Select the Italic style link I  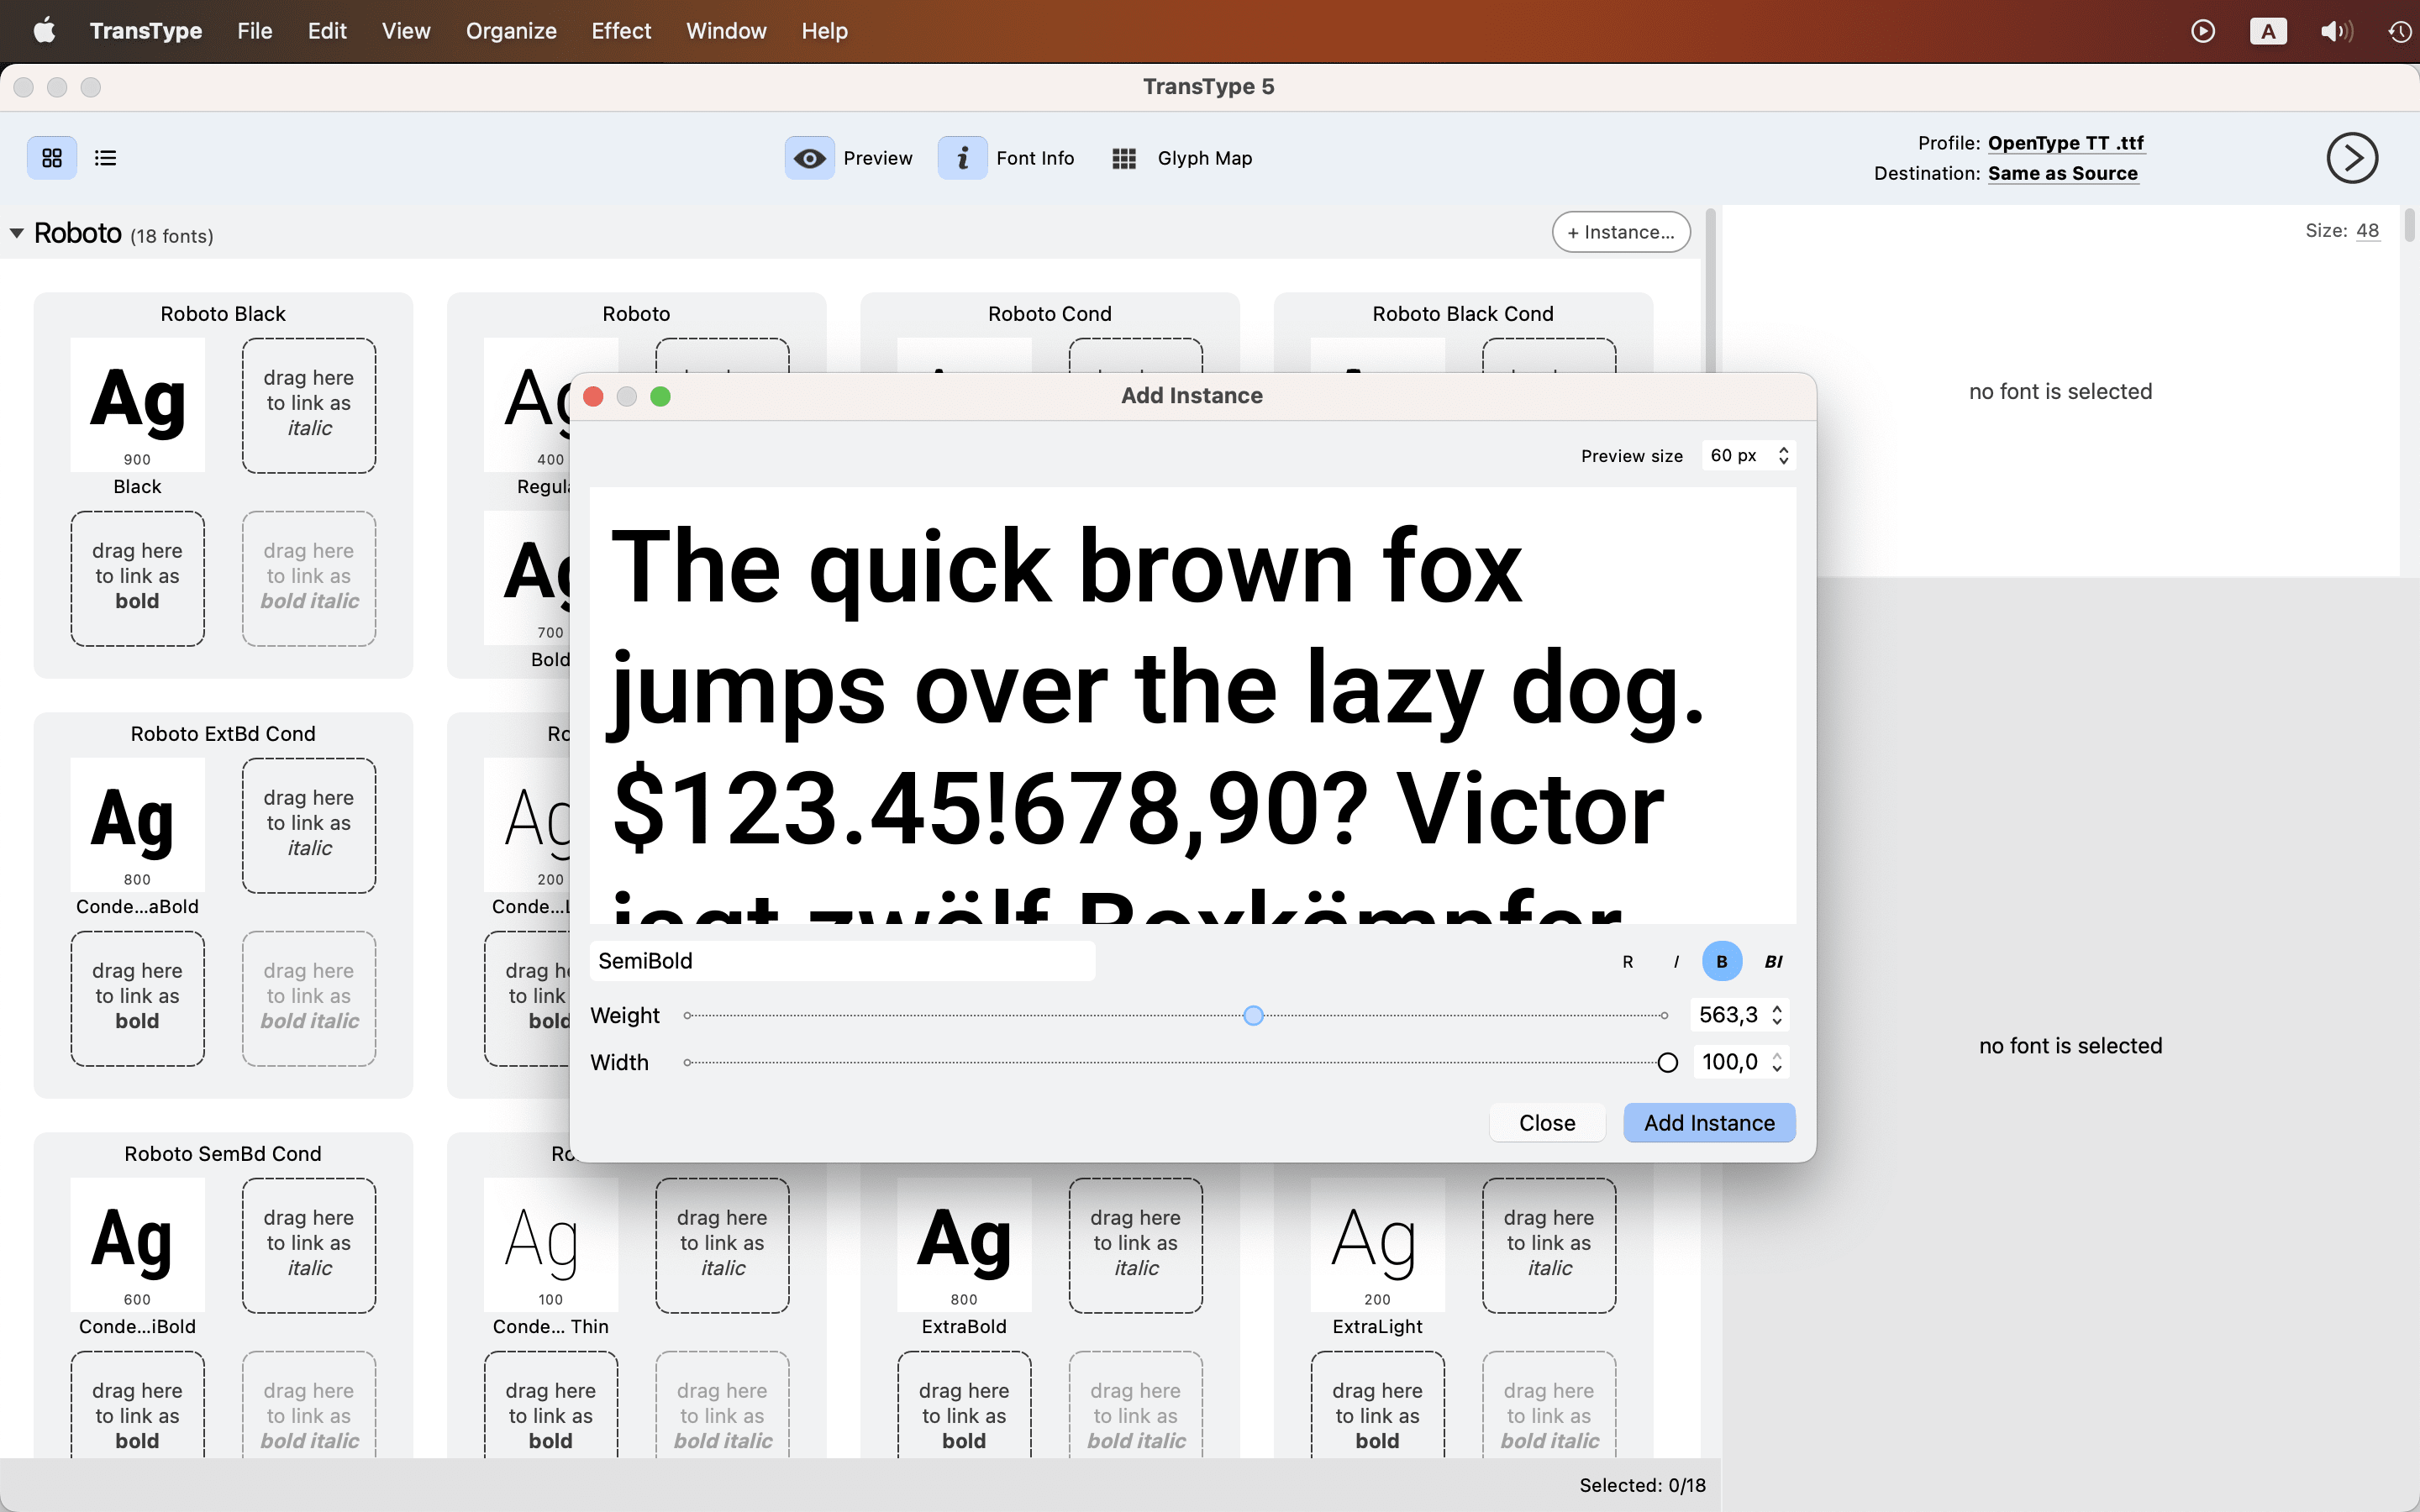1676,961
